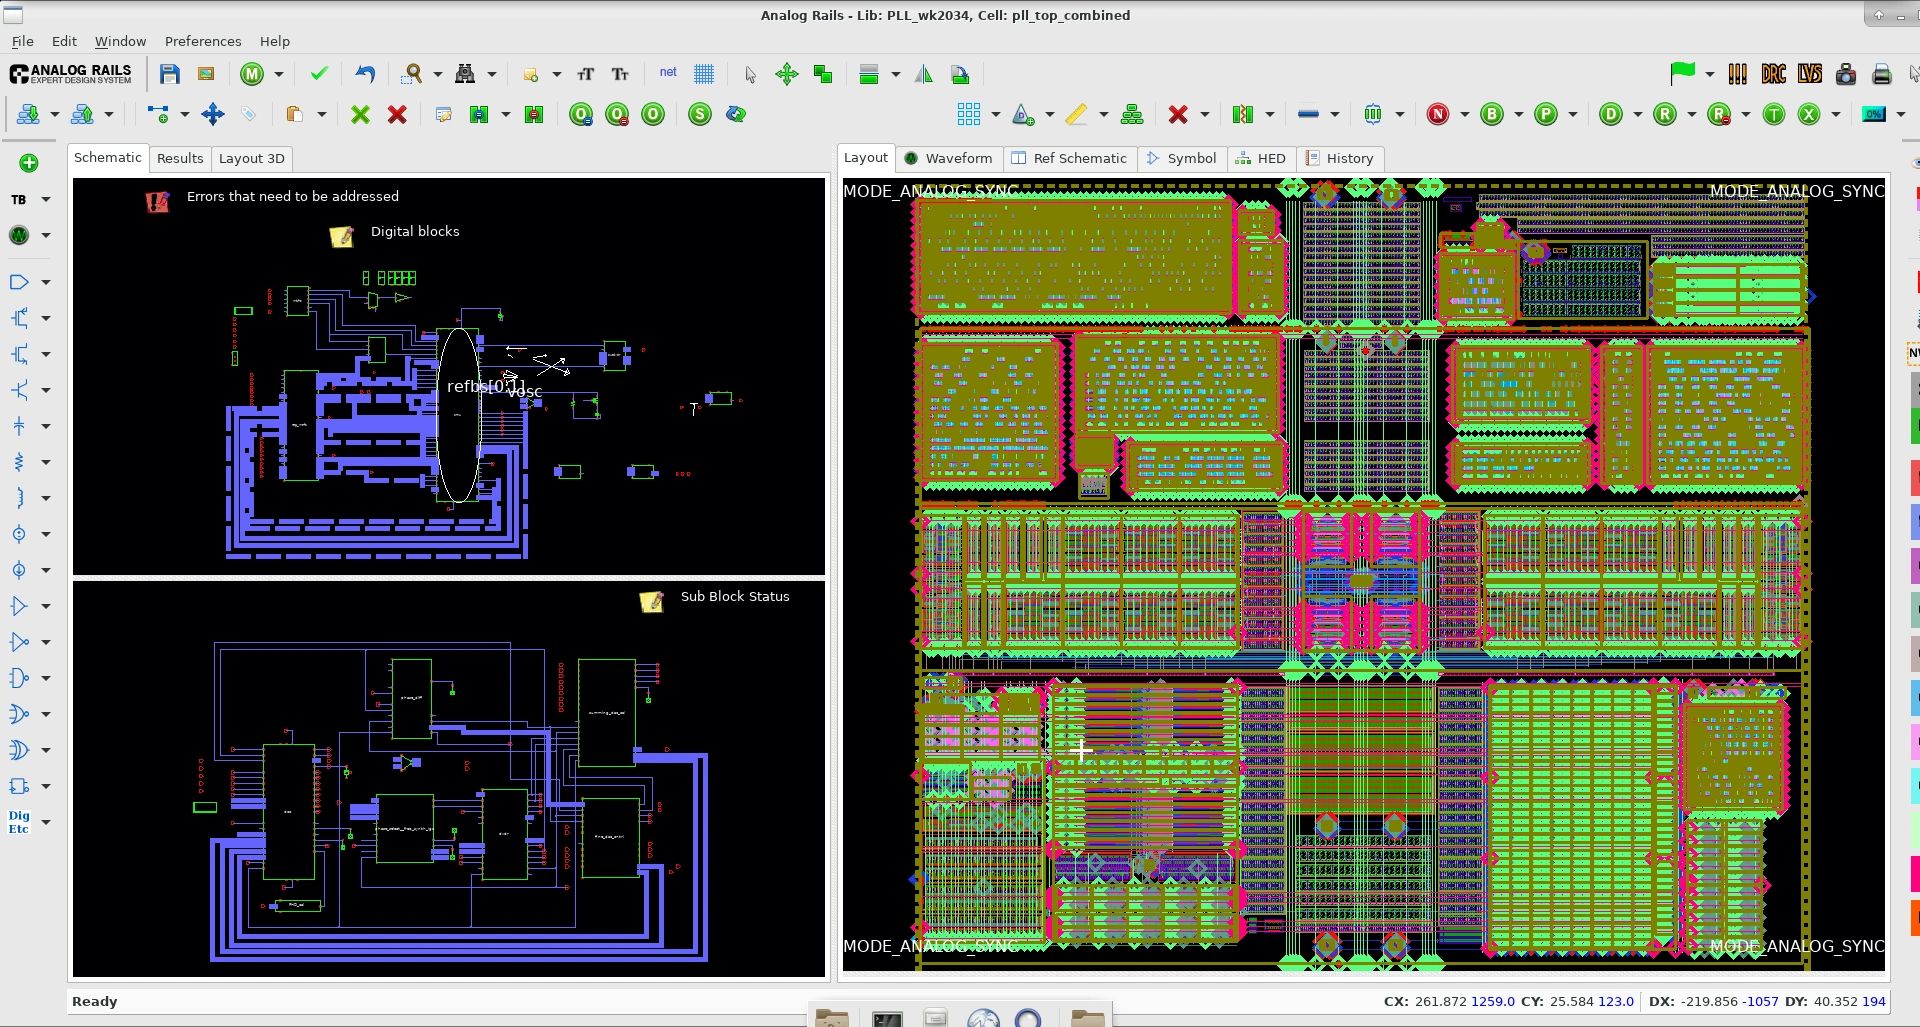Open dropdown arrow next to green flag
1920x1027 pixels.
1709,74
